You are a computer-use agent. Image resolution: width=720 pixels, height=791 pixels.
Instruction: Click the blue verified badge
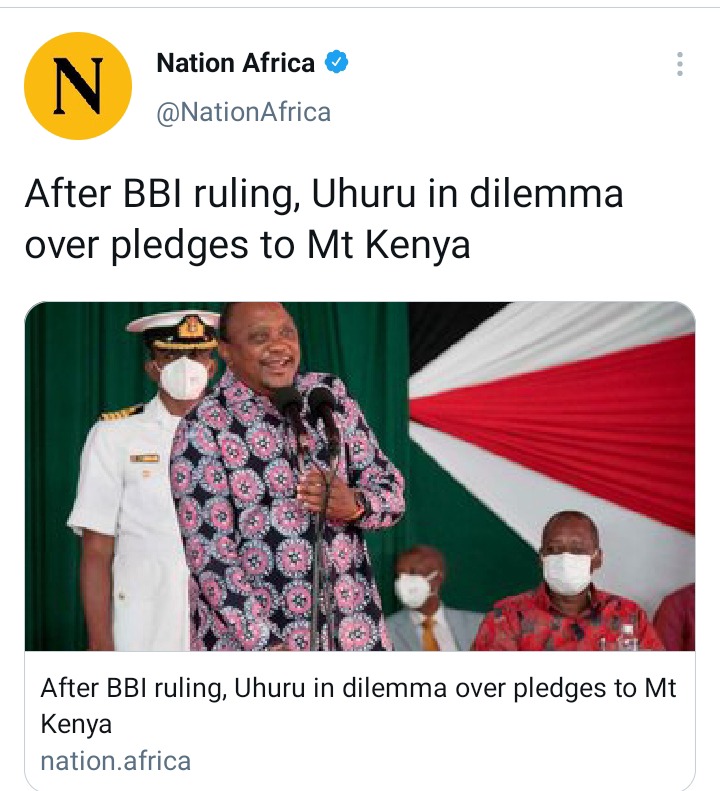point(337,62)
